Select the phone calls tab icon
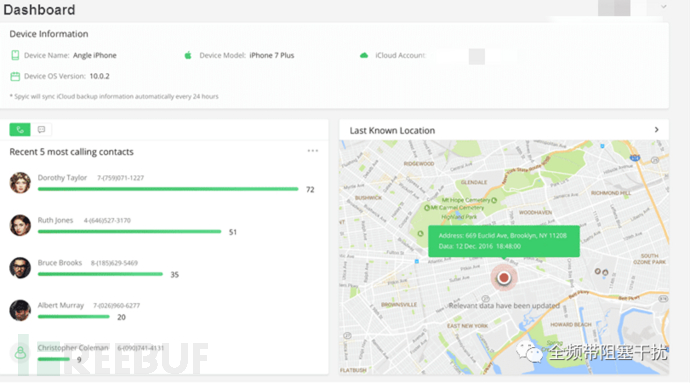 tap(20, 129)
